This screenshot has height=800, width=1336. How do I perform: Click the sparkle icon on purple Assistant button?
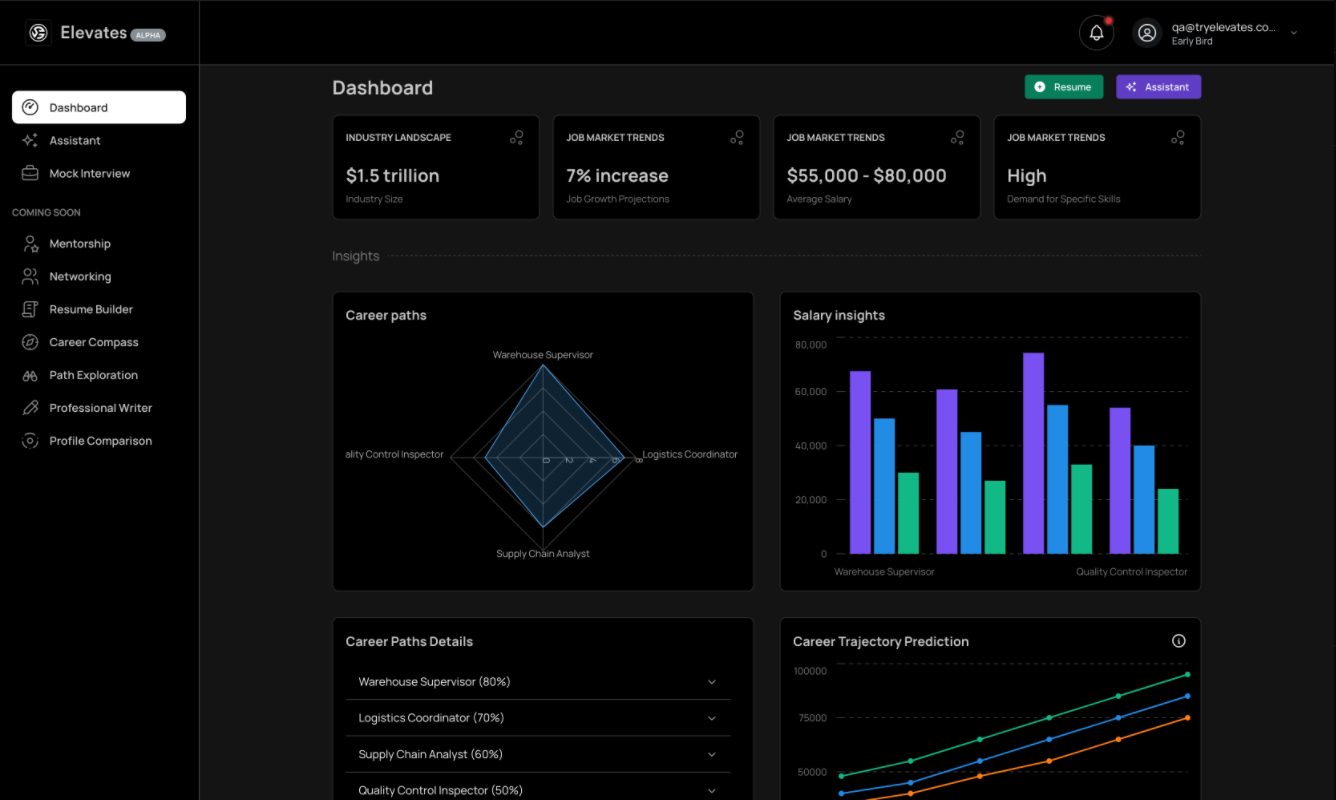click(1131, 87)
